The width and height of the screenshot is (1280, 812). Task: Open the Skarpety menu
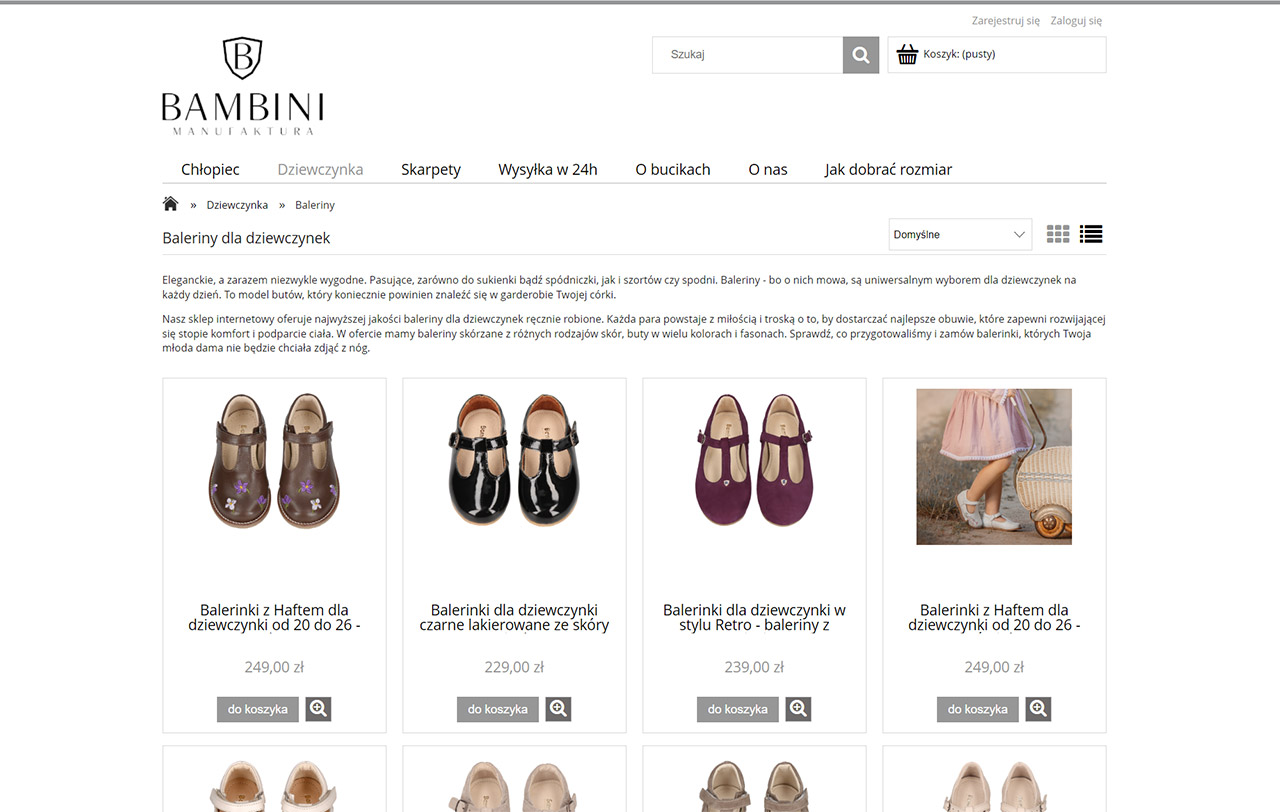click(x=431, y=169)
